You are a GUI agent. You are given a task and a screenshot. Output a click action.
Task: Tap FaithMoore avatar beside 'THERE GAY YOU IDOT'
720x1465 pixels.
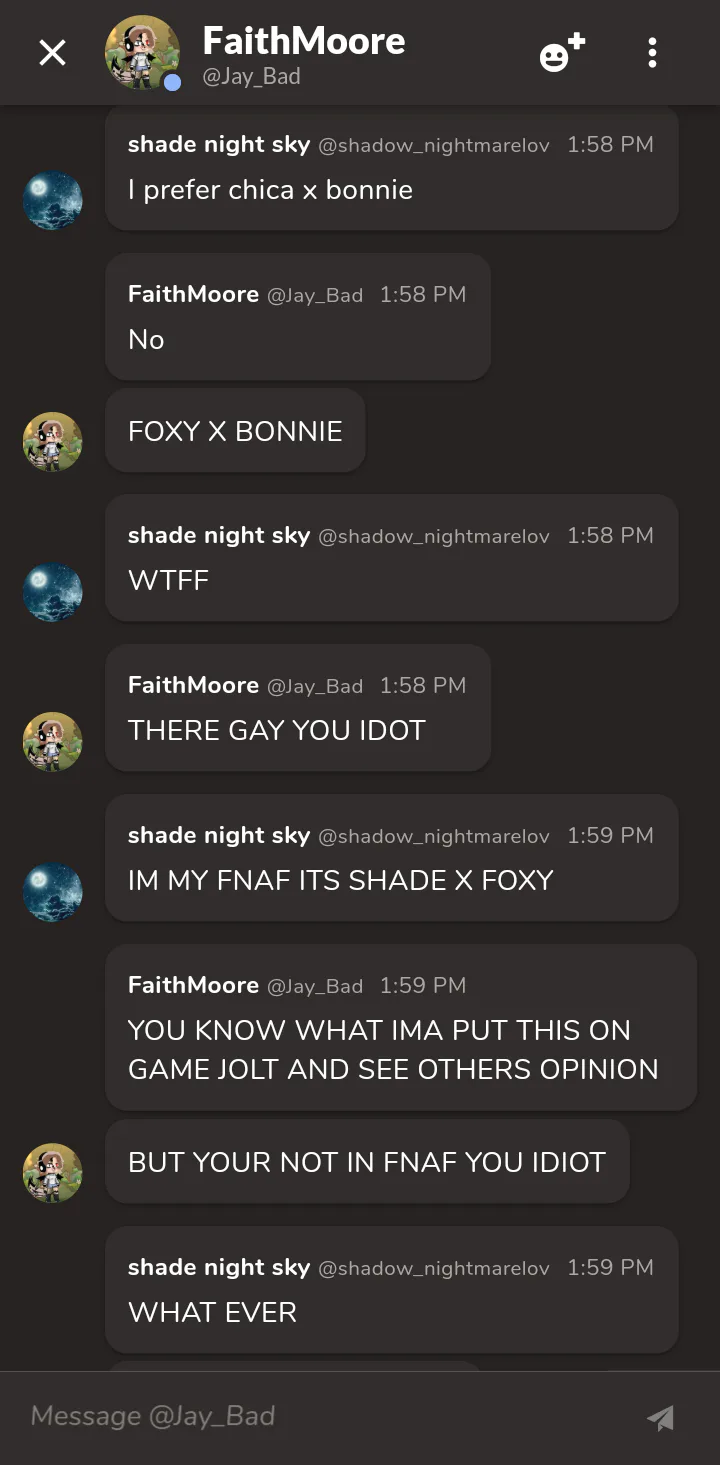(53, 742)
